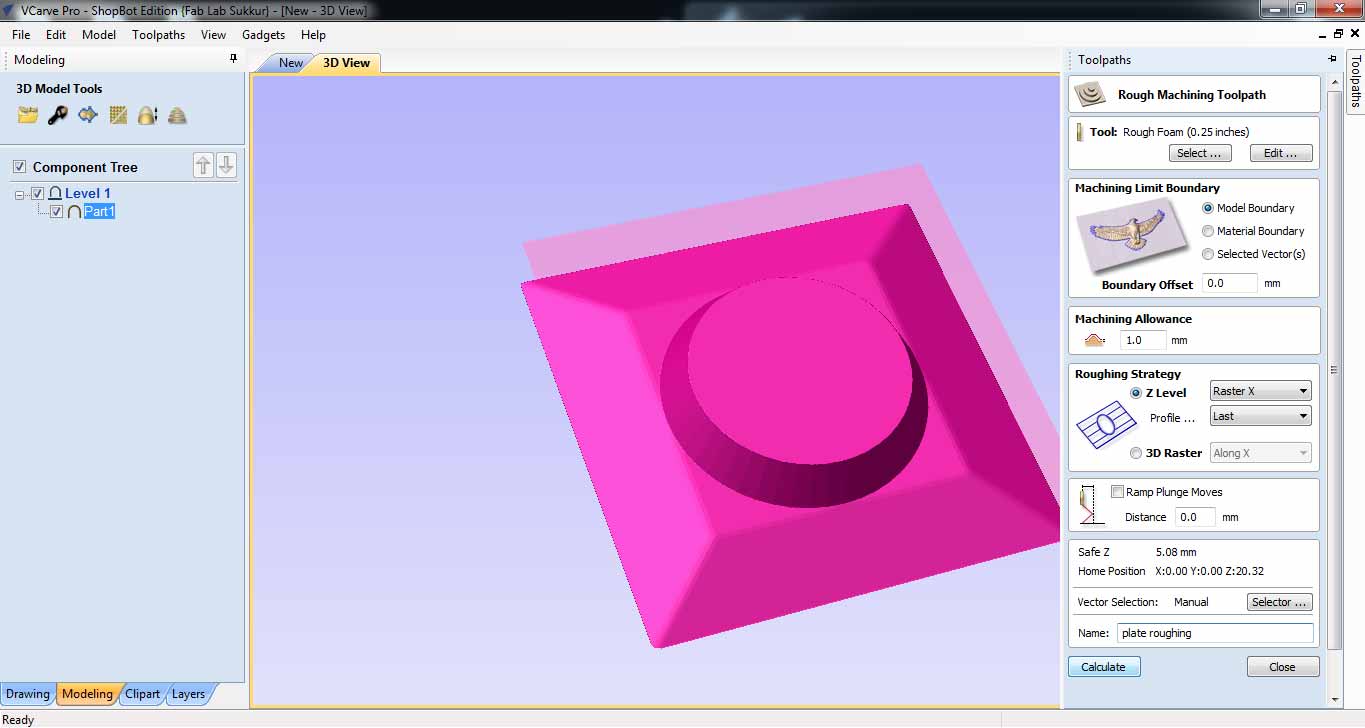Click the Close toolpath button
The width and height of the screenshot is (1365, 728).
coord(1283,667)
